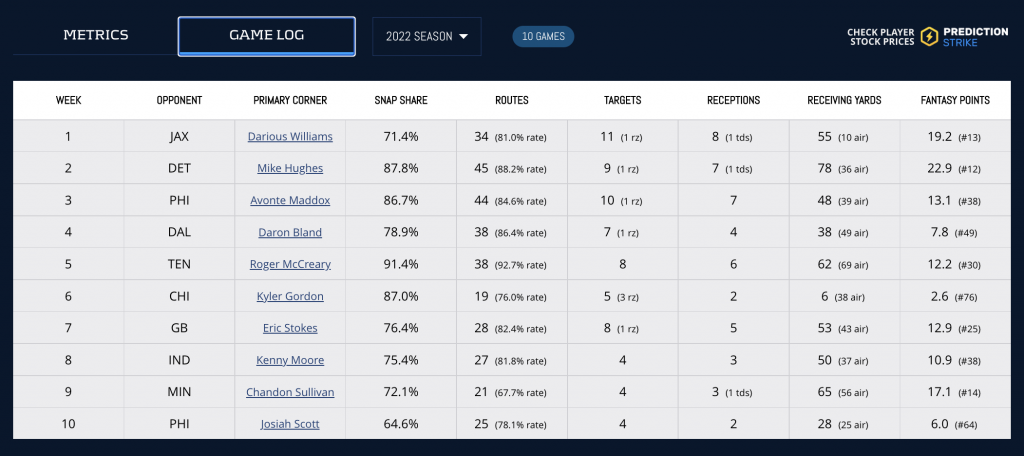Click the PredictionStrike lightning bolt icon
1024x456 pixels.
click(930, 37)
